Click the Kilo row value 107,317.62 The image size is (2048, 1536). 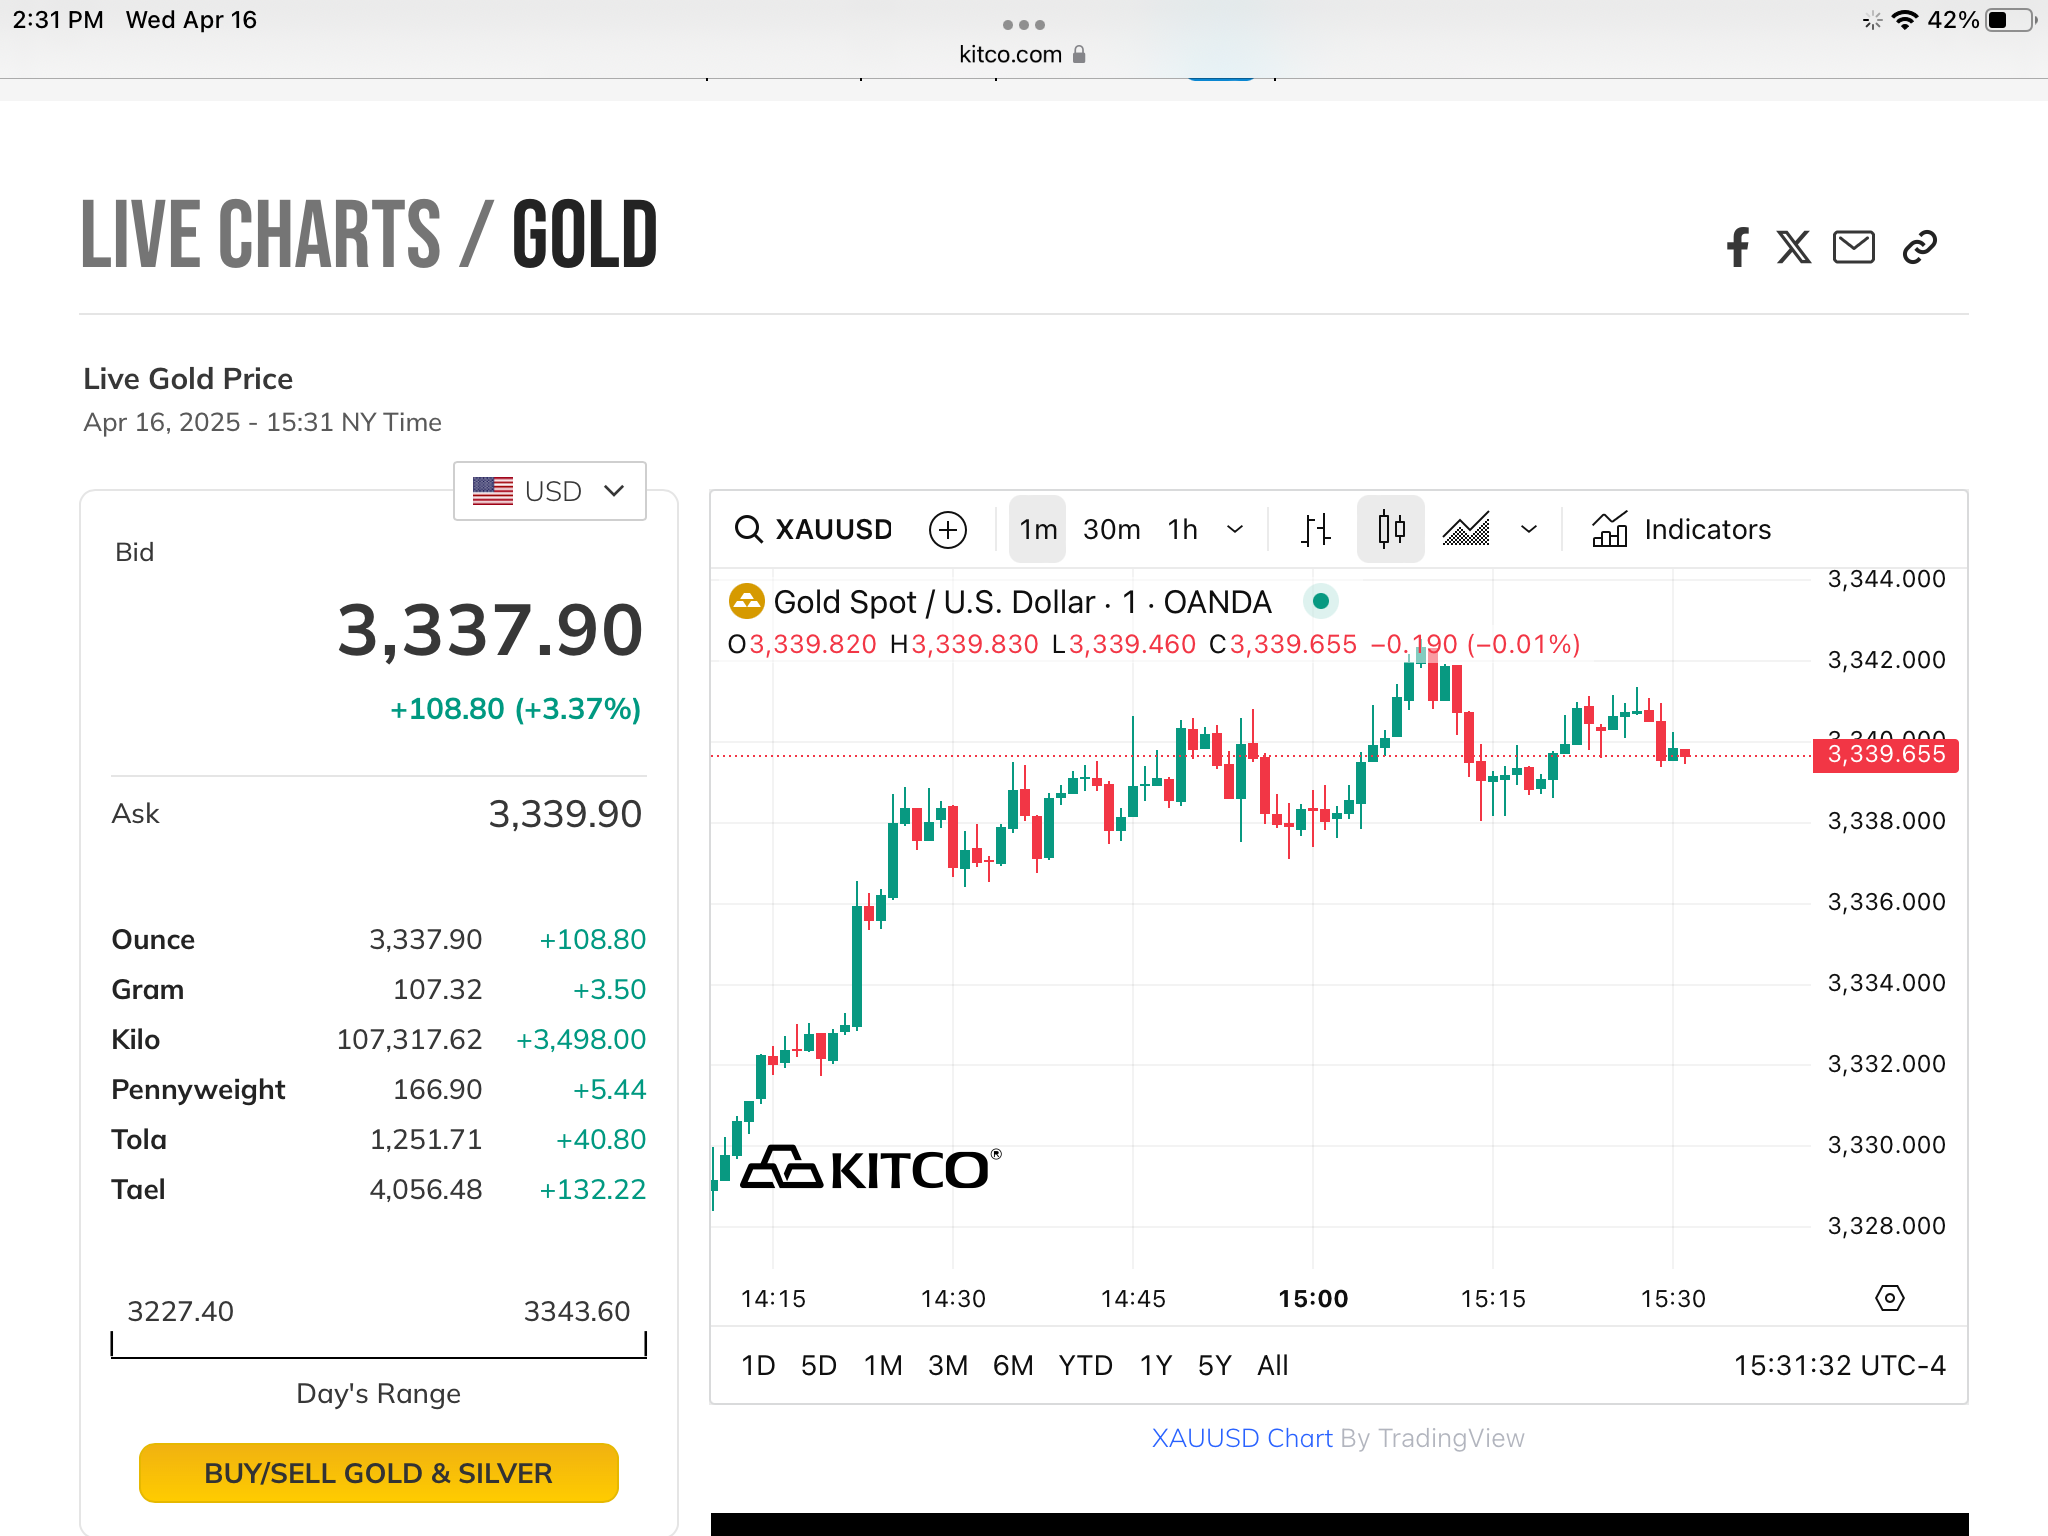(409, 1040)
